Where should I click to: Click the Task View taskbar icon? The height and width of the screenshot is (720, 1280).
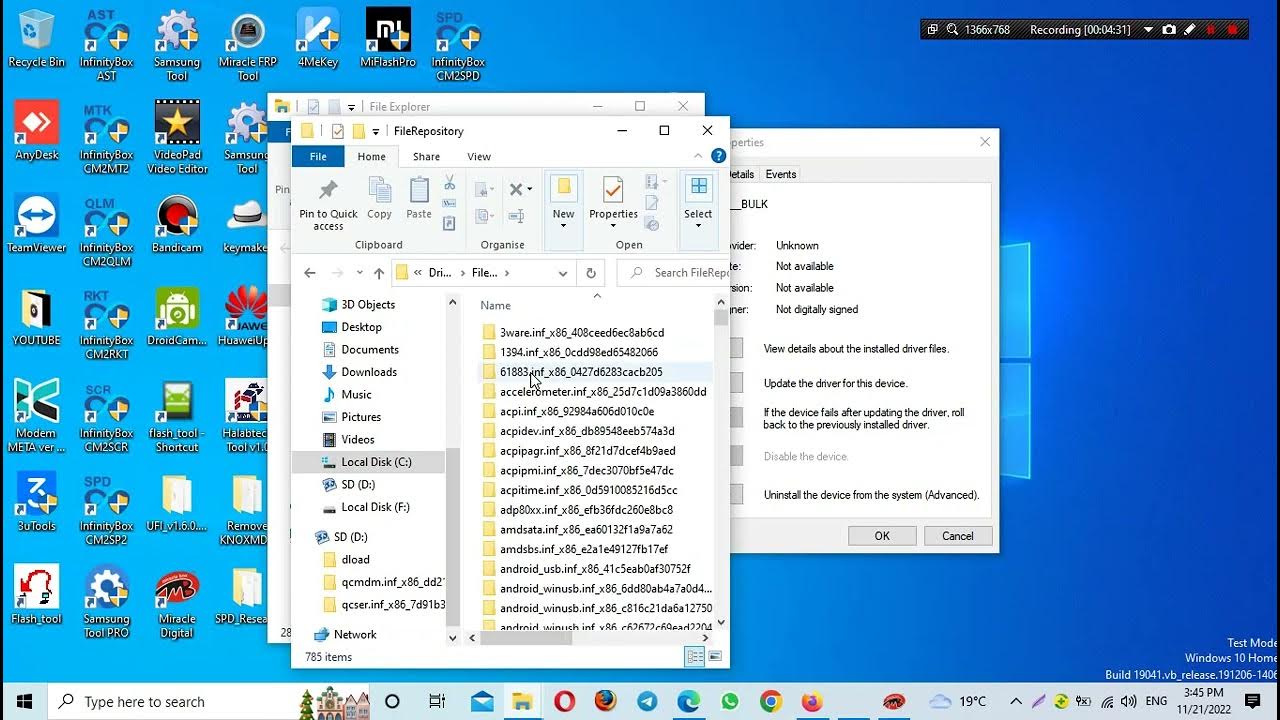pyautogui.click(x=437, y=701)
